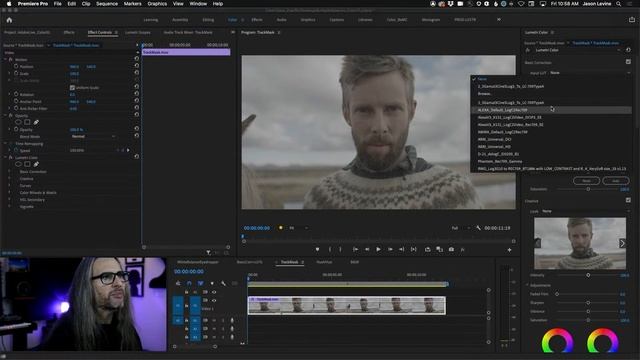The height and width of the screenshot is (360, 640).
Task: Select Lumetri Color pen mask tool
Action: (36, 164)
